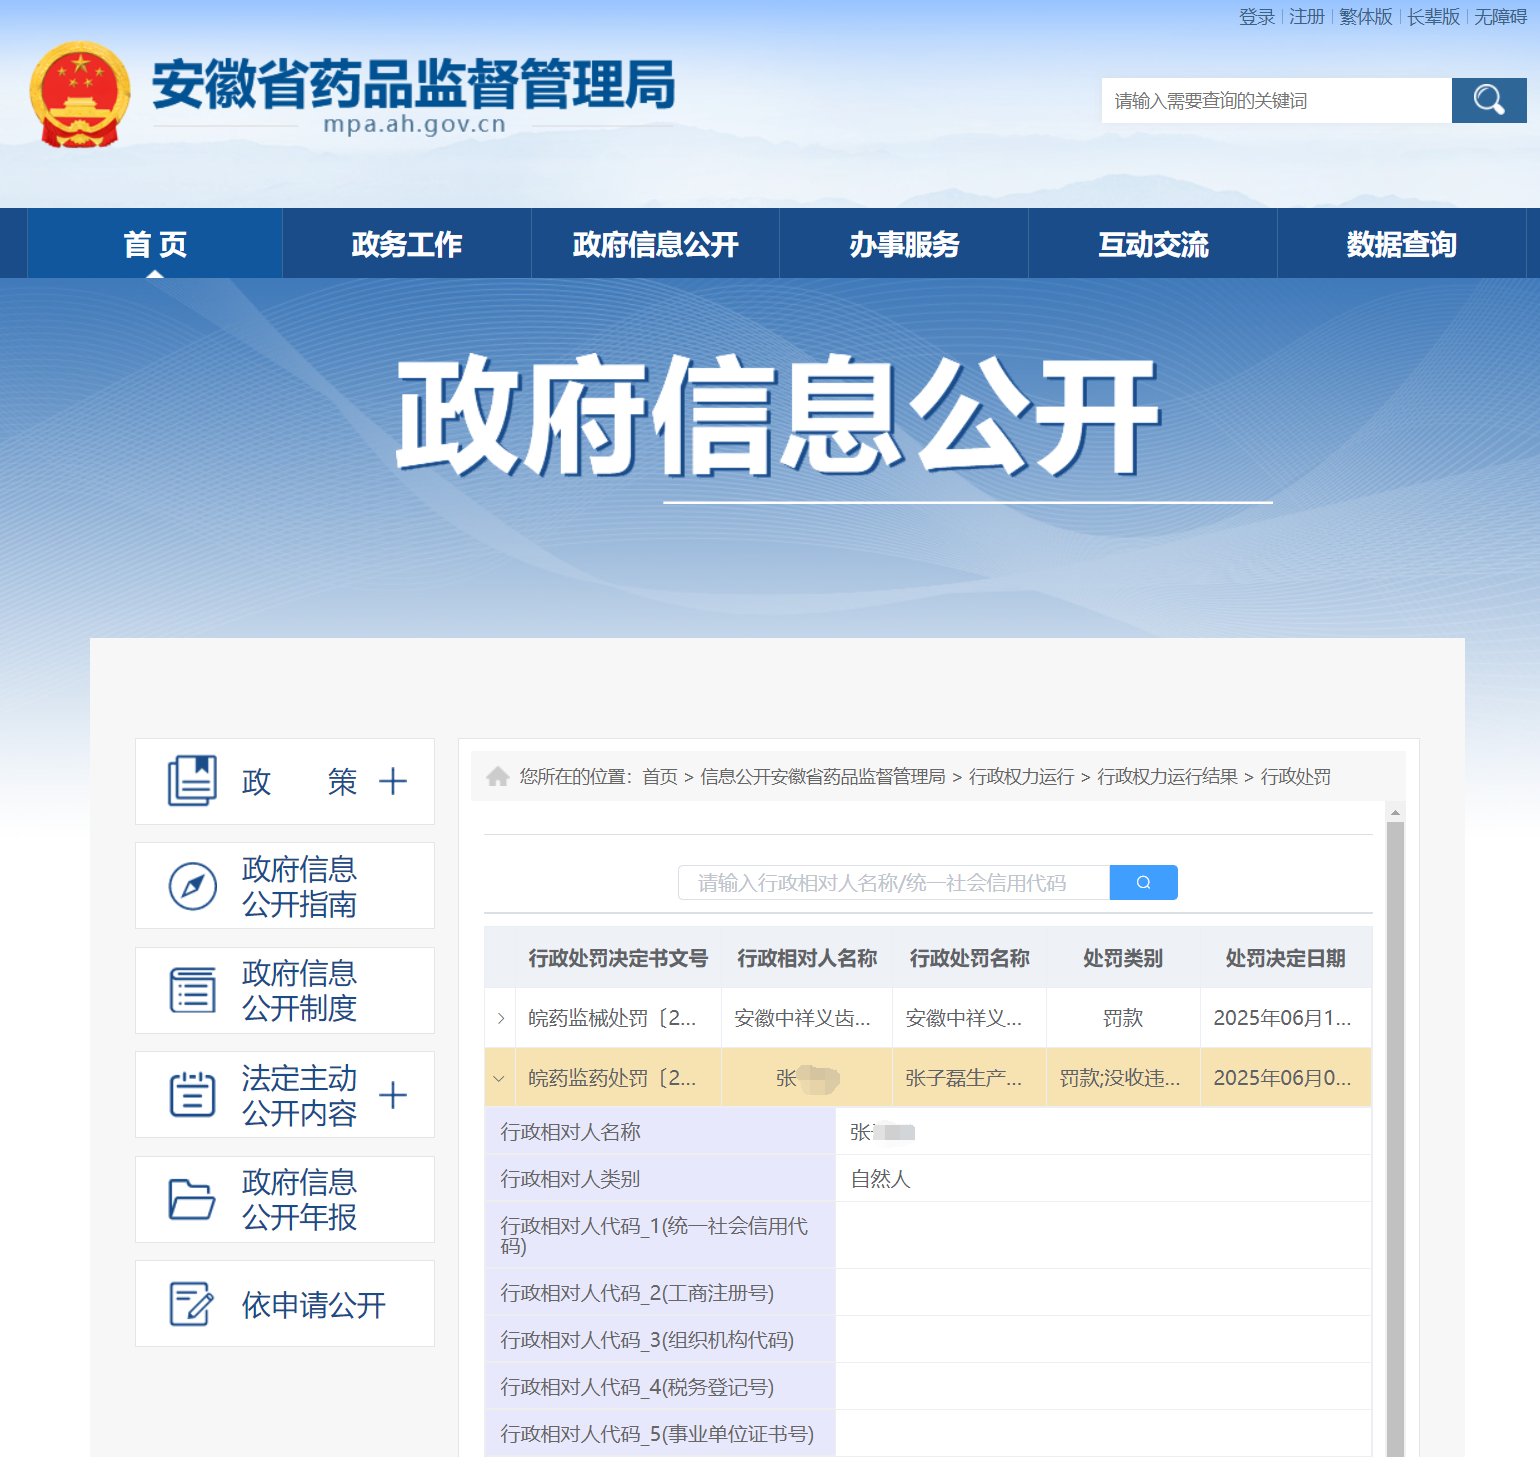Viewport: 1540px width, 1457px height.
Task: Click the 登录 link
Action: click(x=1257, y=17)
